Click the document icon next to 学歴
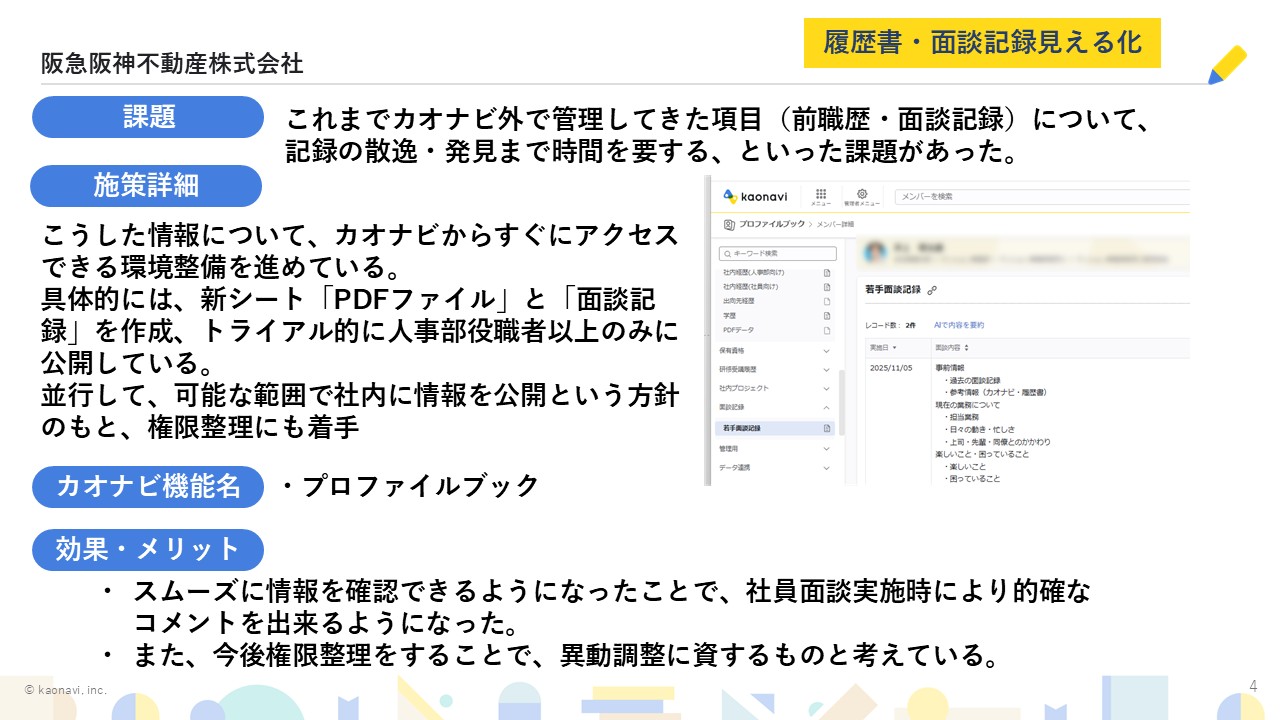The image size is (1280, 720). click(827, 315)
